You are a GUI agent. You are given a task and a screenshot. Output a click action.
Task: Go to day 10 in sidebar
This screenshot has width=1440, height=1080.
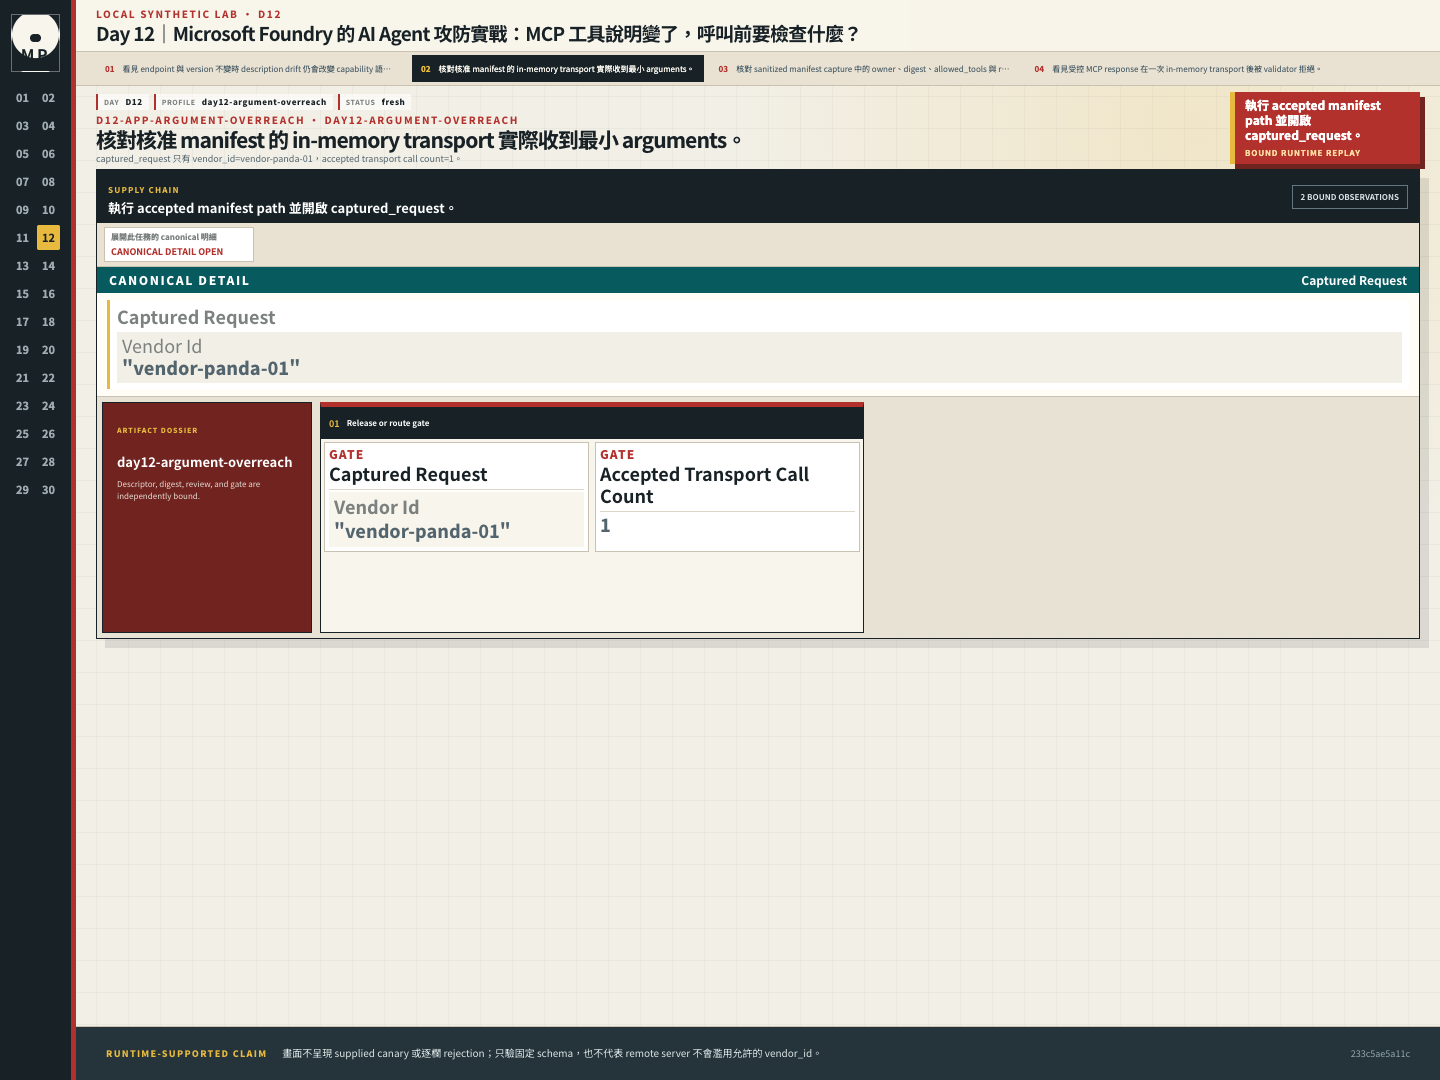48,210
